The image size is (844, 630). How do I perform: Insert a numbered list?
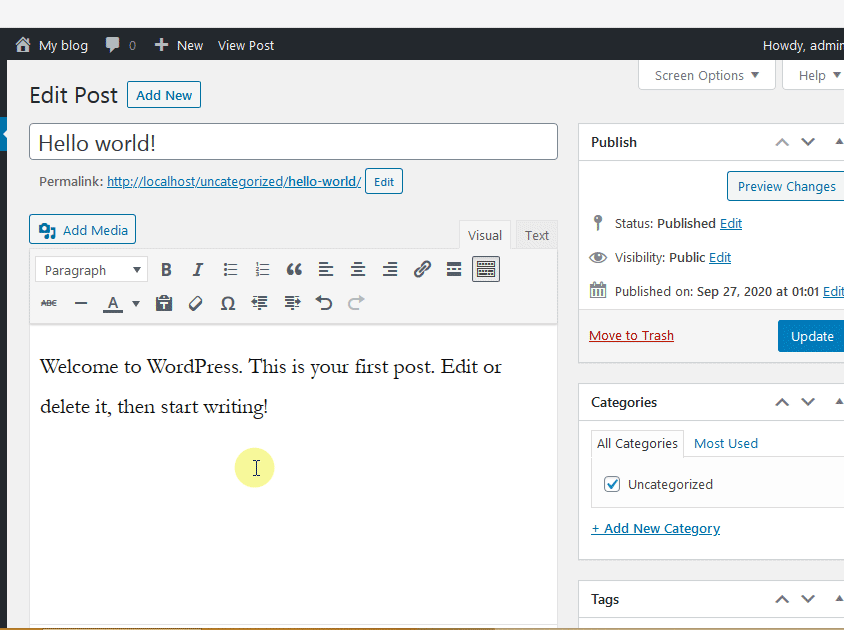click(262, 268)
